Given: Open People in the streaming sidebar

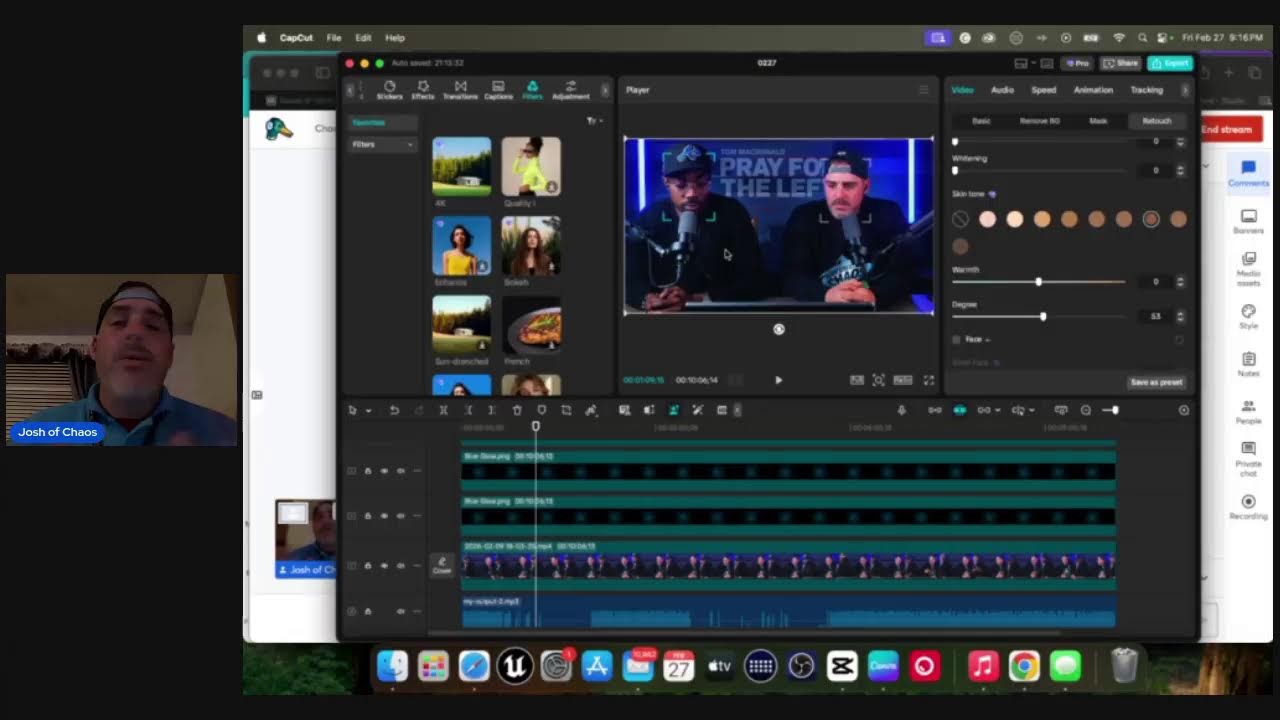Looking at the screenshot, I should pos(1248,412).
